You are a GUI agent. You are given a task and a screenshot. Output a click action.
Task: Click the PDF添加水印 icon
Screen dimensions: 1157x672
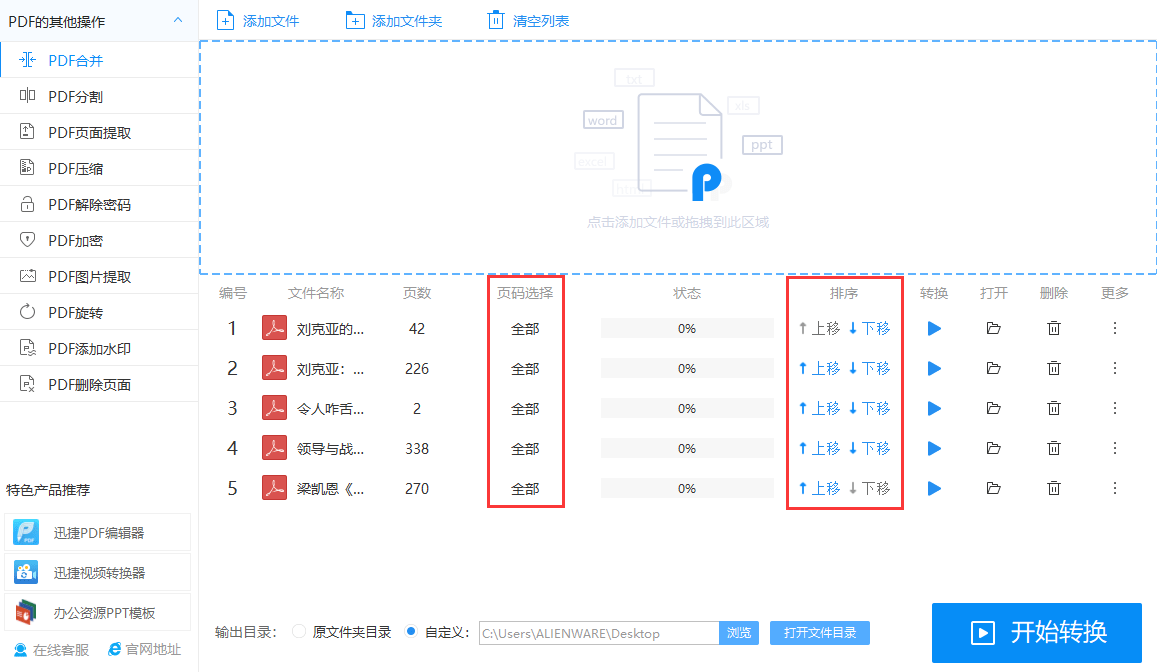[27, 348]
